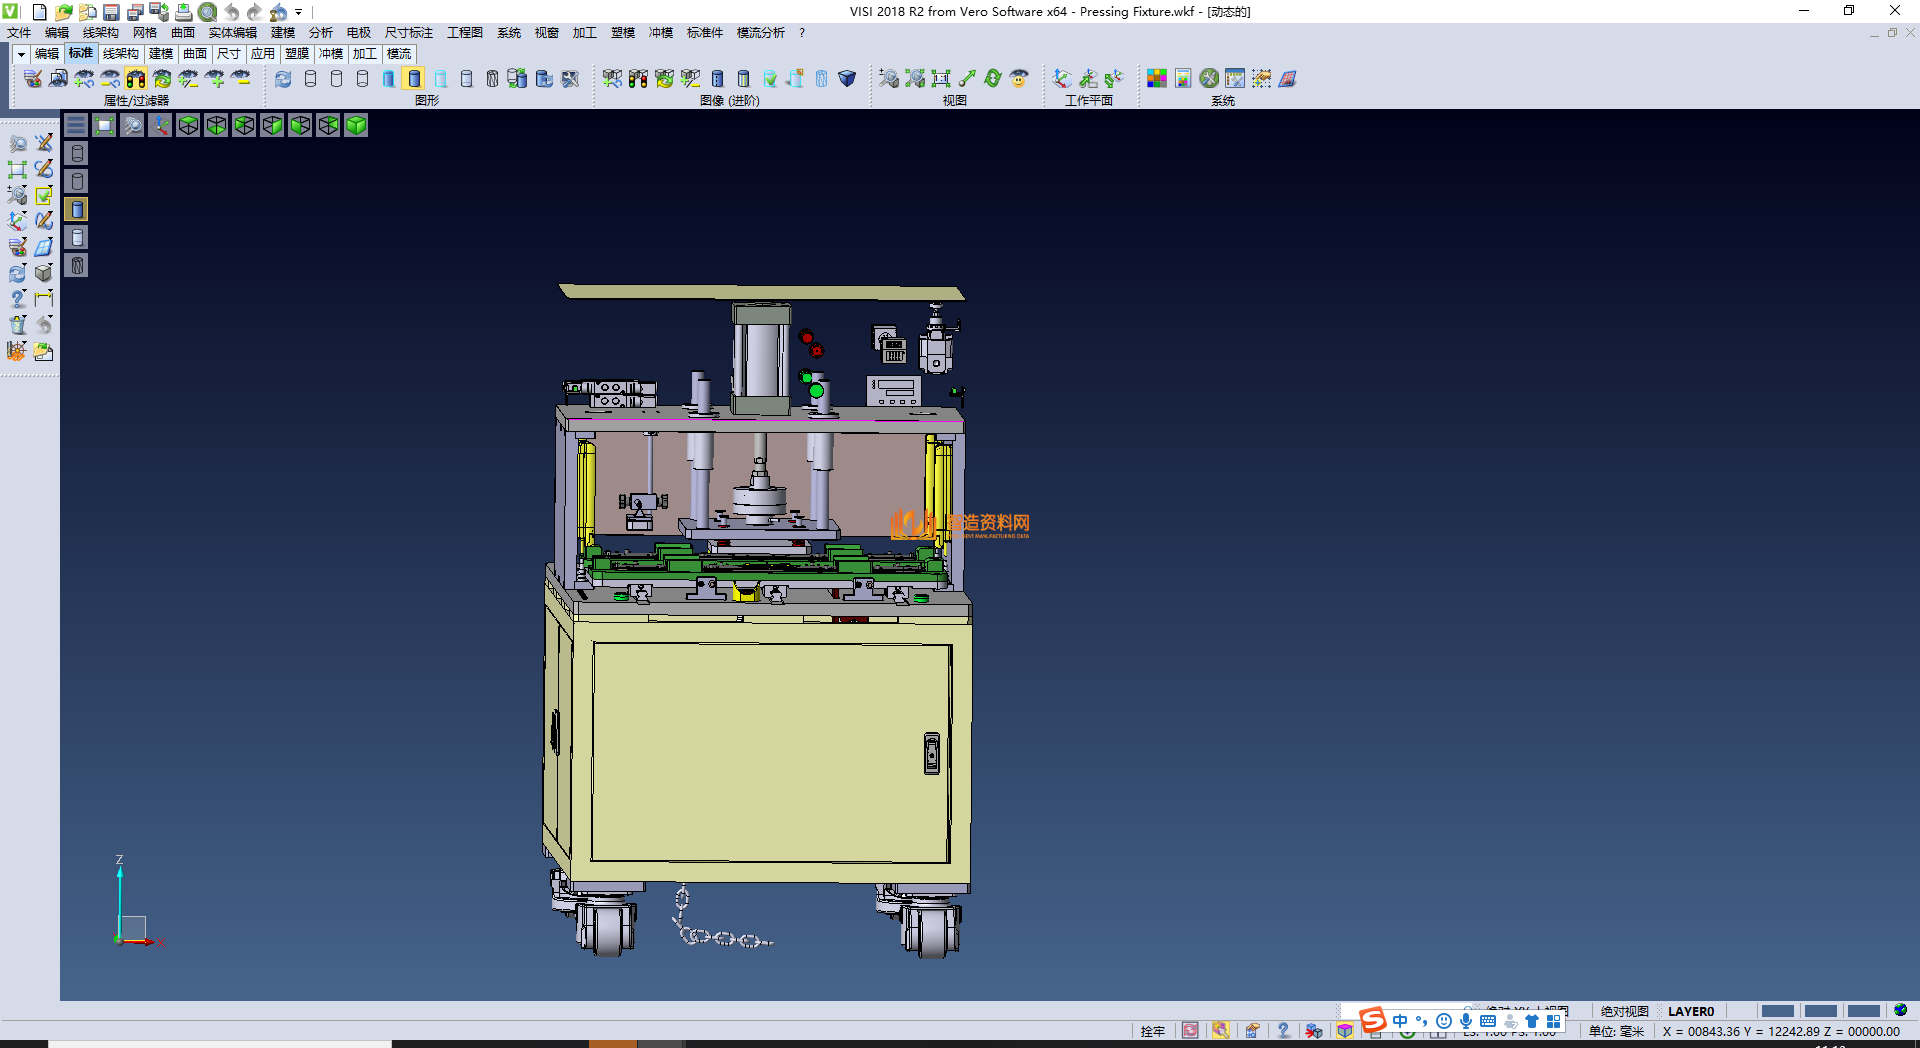Click the color palette icon in 系统 group
The image size is (1920, 1048).
pyautogui.click(x=1157, y=79)
